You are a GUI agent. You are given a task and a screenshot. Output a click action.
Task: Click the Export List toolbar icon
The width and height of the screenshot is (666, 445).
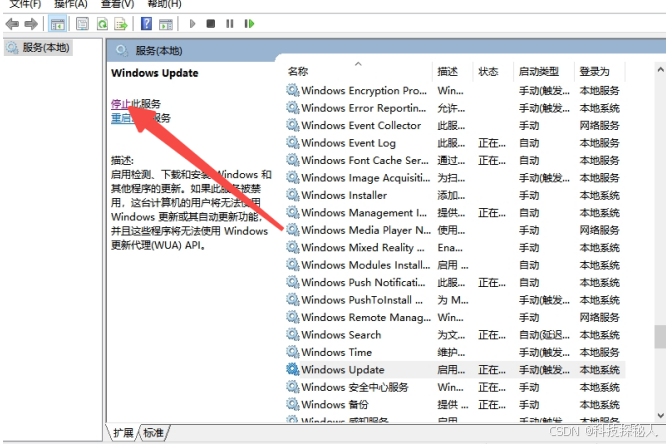(121, 24)
